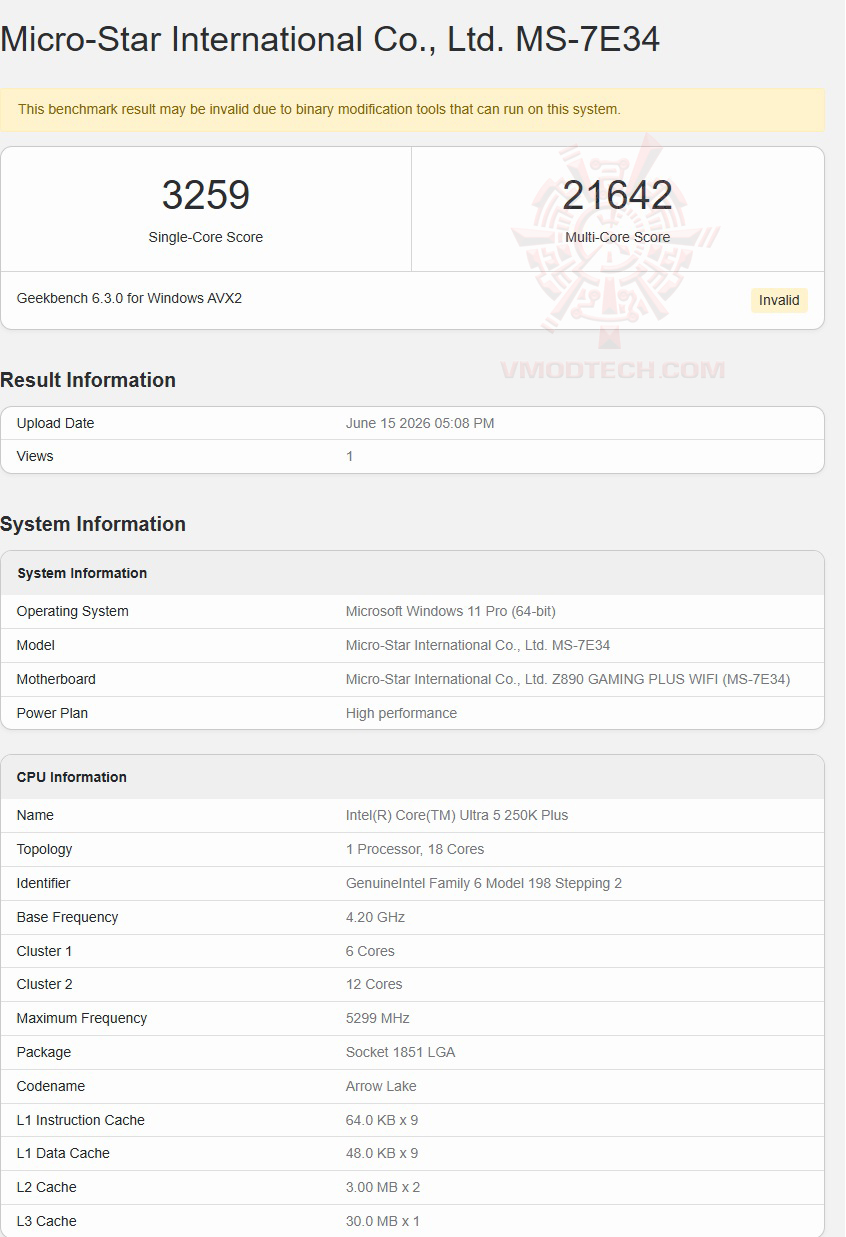
Task: Click the 'High performance' power plan value
Action: [401, 713]
